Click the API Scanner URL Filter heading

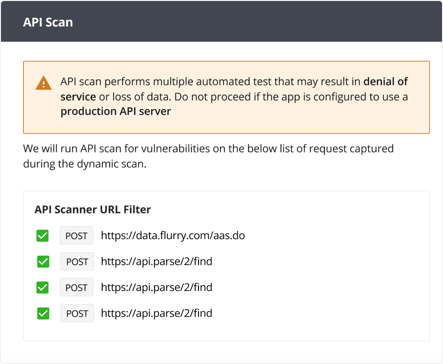[x=93, y=209]
